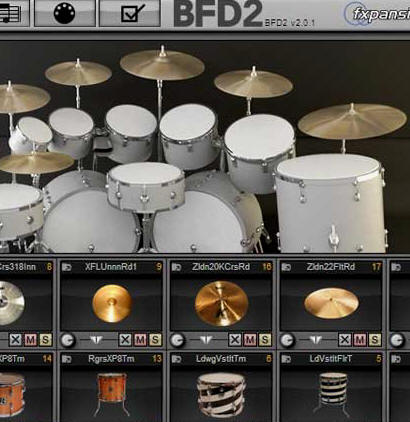Click the fxpansion logo
Screen dimensions: 410x422
(x=377, y=13)
